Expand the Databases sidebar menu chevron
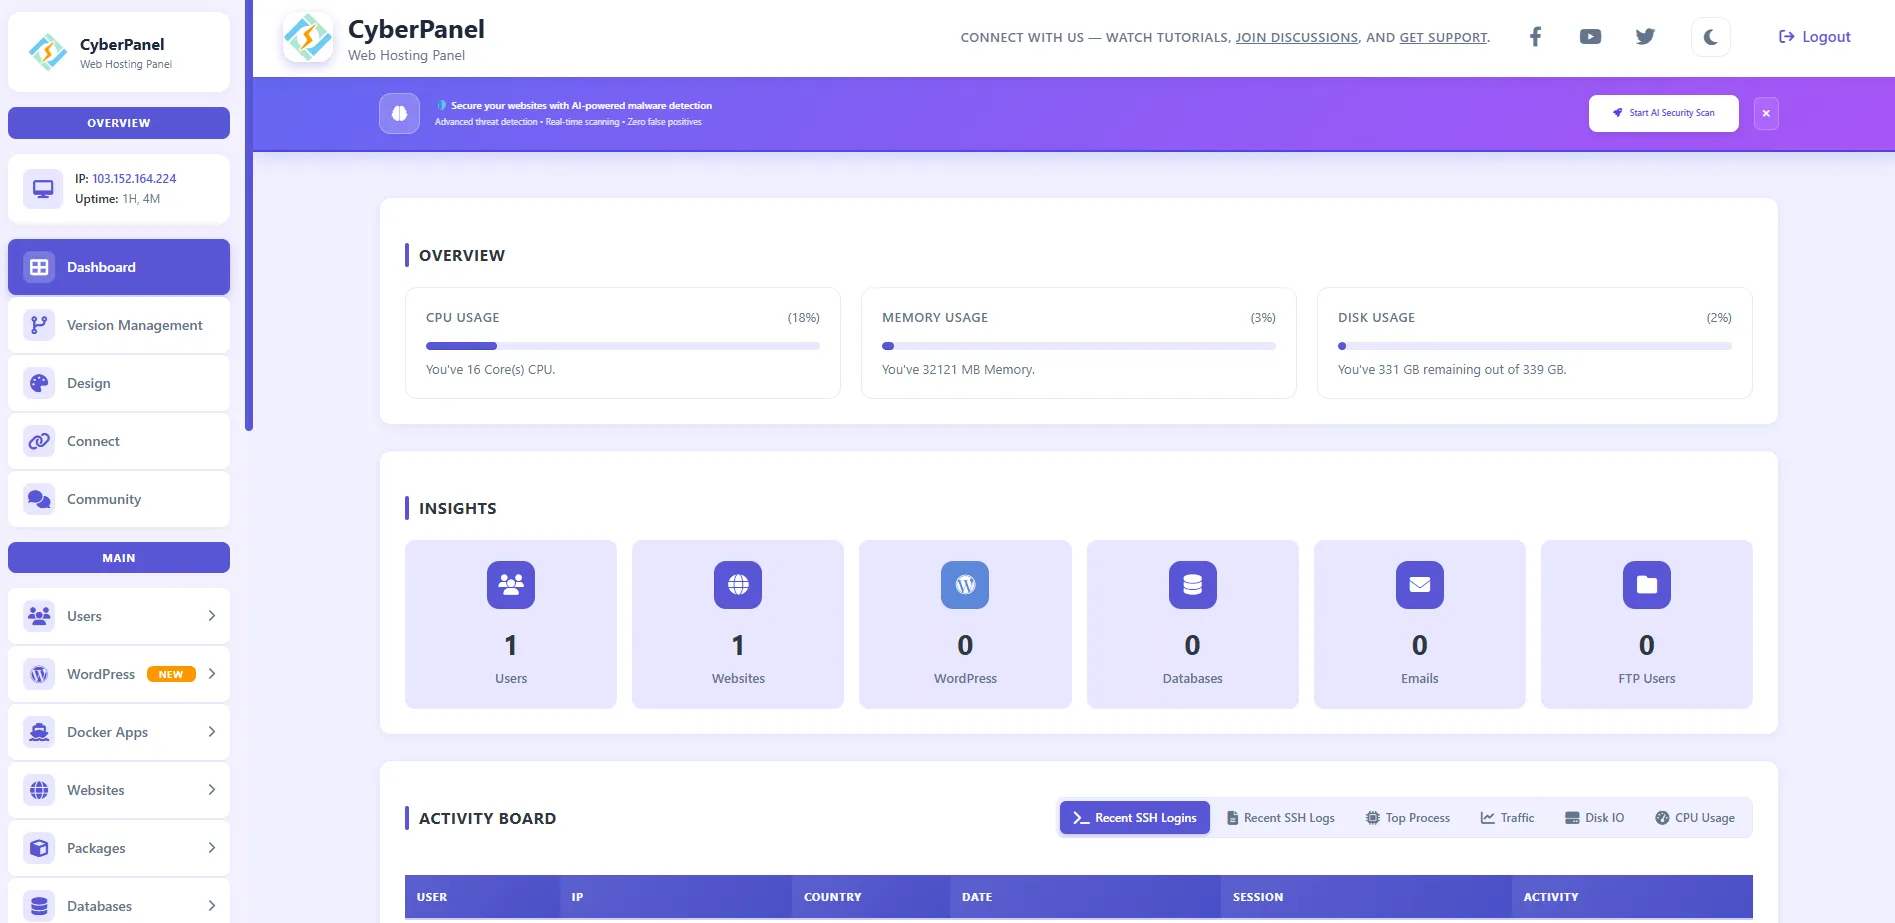The width and height of the screenshot is (1895, 923). tap(212, 906)
